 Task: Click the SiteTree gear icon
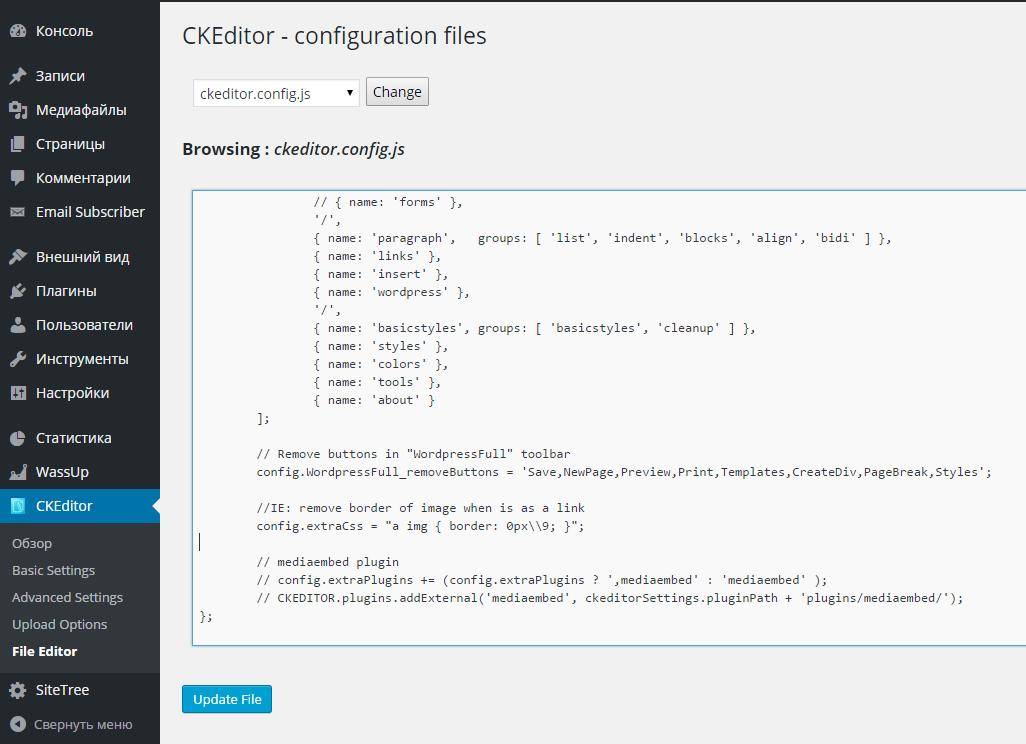17,690
